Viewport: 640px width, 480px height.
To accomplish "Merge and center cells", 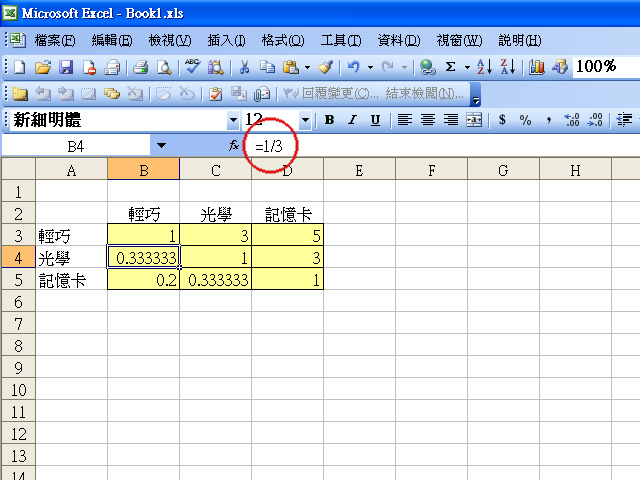I will click(x=474, y=120).
